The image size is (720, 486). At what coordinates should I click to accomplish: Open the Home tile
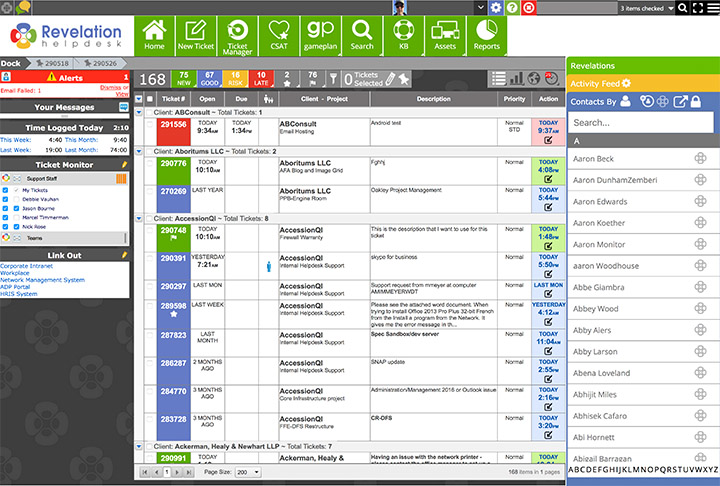(x=154, y=36)
